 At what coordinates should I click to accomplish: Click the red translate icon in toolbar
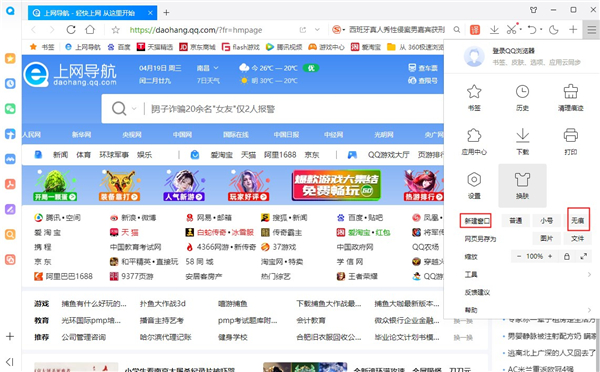click(x=475, y=29)
